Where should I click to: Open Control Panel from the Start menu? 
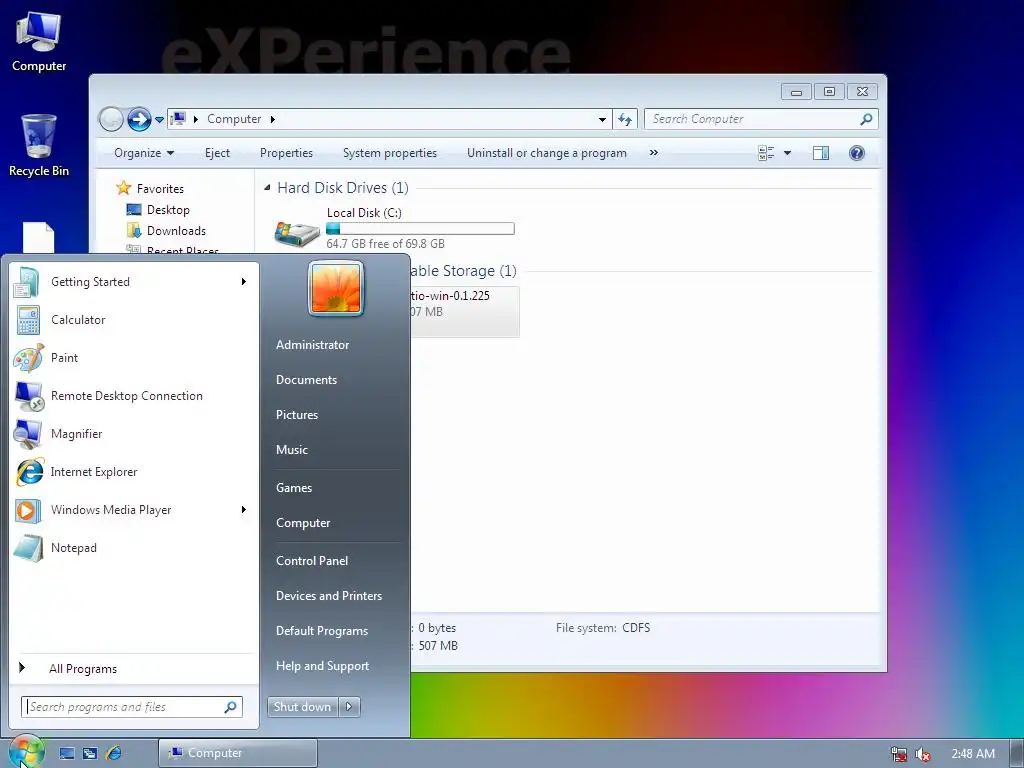[x=312, y=561]
